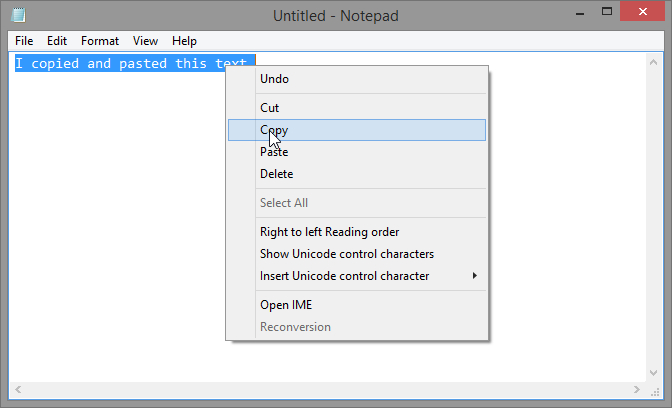Click the vertical scrollbar up arrow

tap(654, 63)
